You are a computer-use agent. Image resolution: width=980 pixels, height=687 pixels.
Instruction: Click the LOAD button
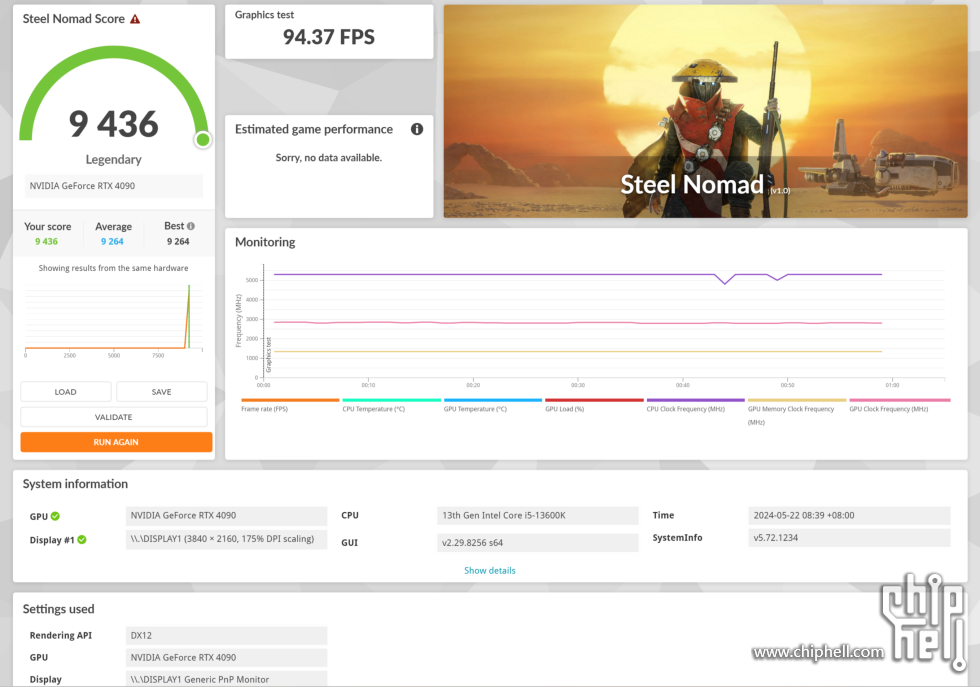click(66, 392)
